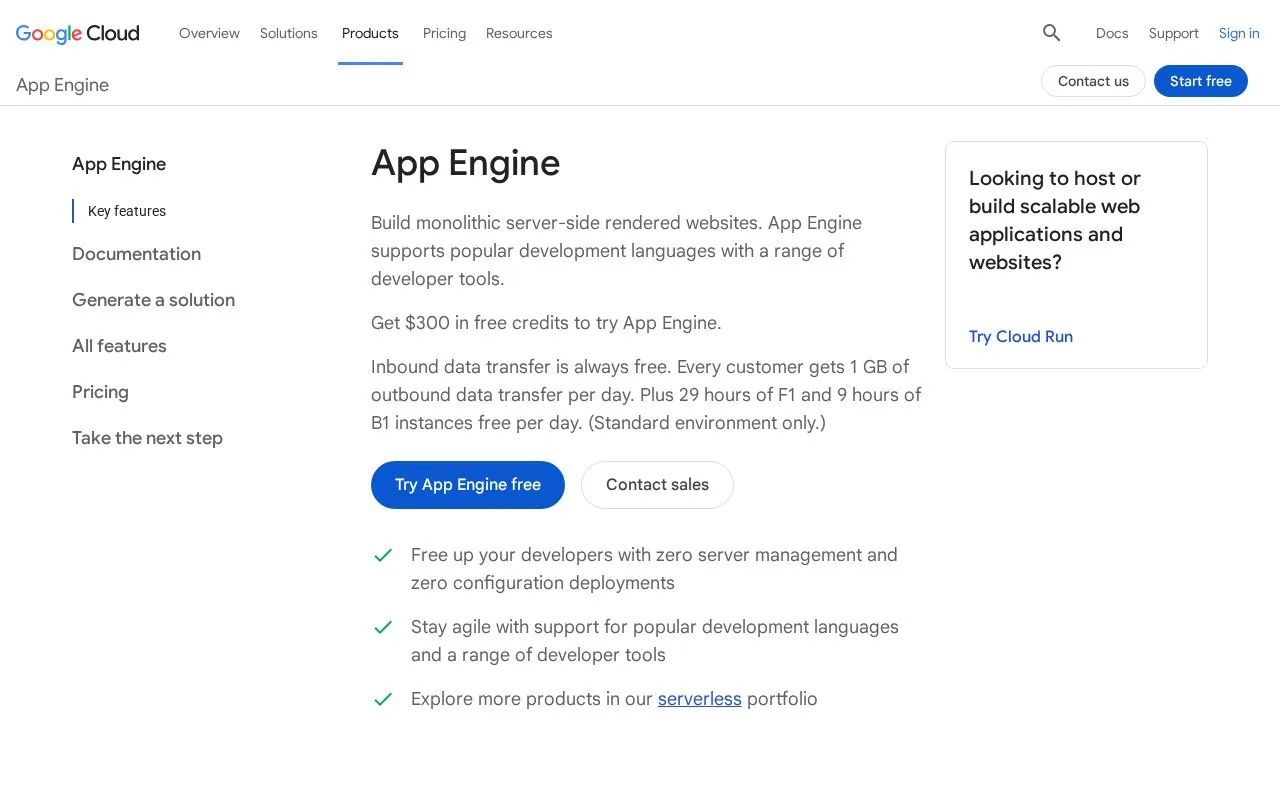This screenshot has height=800, width=1280.
Task: Open the Resources menu
Action: pos(519,33)
